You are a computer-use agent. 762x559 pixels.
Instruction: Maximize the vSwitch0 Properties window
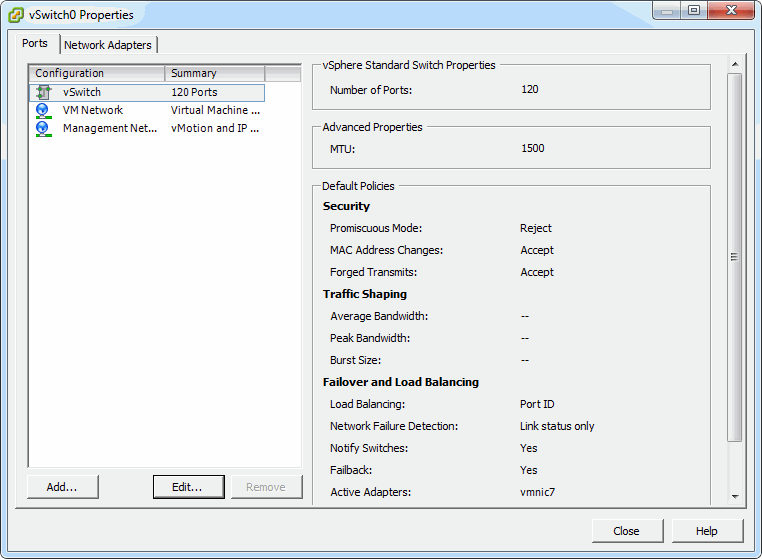pyautogui.click(x=694, y=10)
